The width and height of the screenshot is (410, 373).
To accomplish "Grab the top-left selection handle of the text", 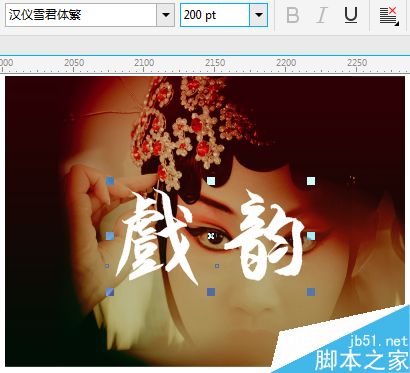I will click(110, 181).
